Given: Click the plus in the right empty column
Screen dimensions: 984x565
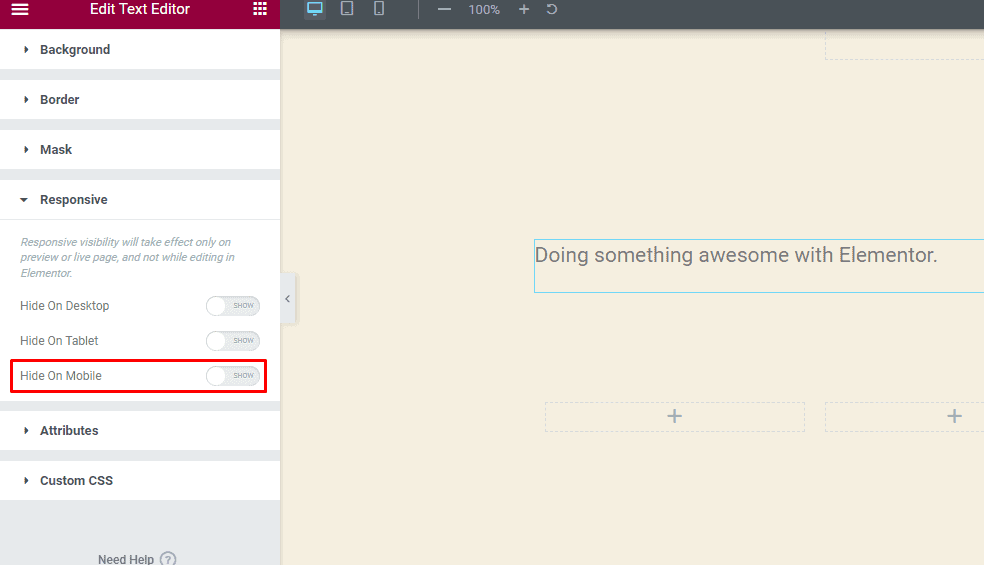Looking at the screenshot, I should (955, 416).
